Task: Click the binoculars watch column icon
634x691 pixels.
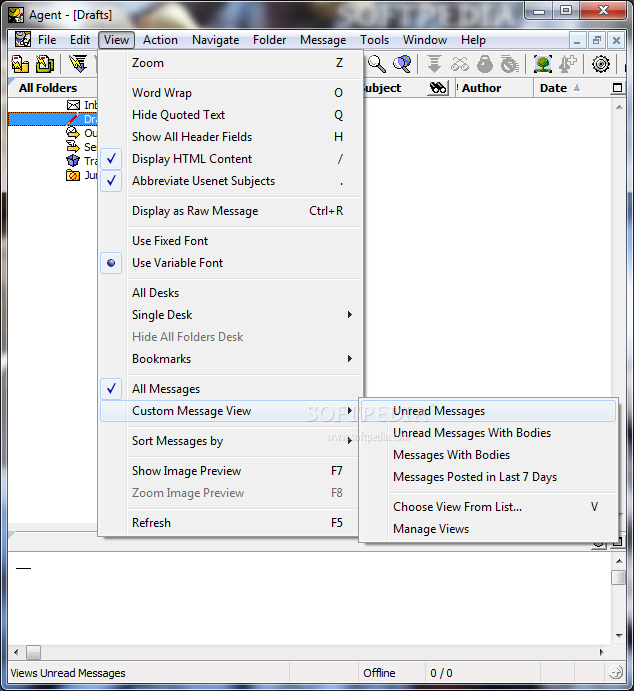Action: coord(438,88)
